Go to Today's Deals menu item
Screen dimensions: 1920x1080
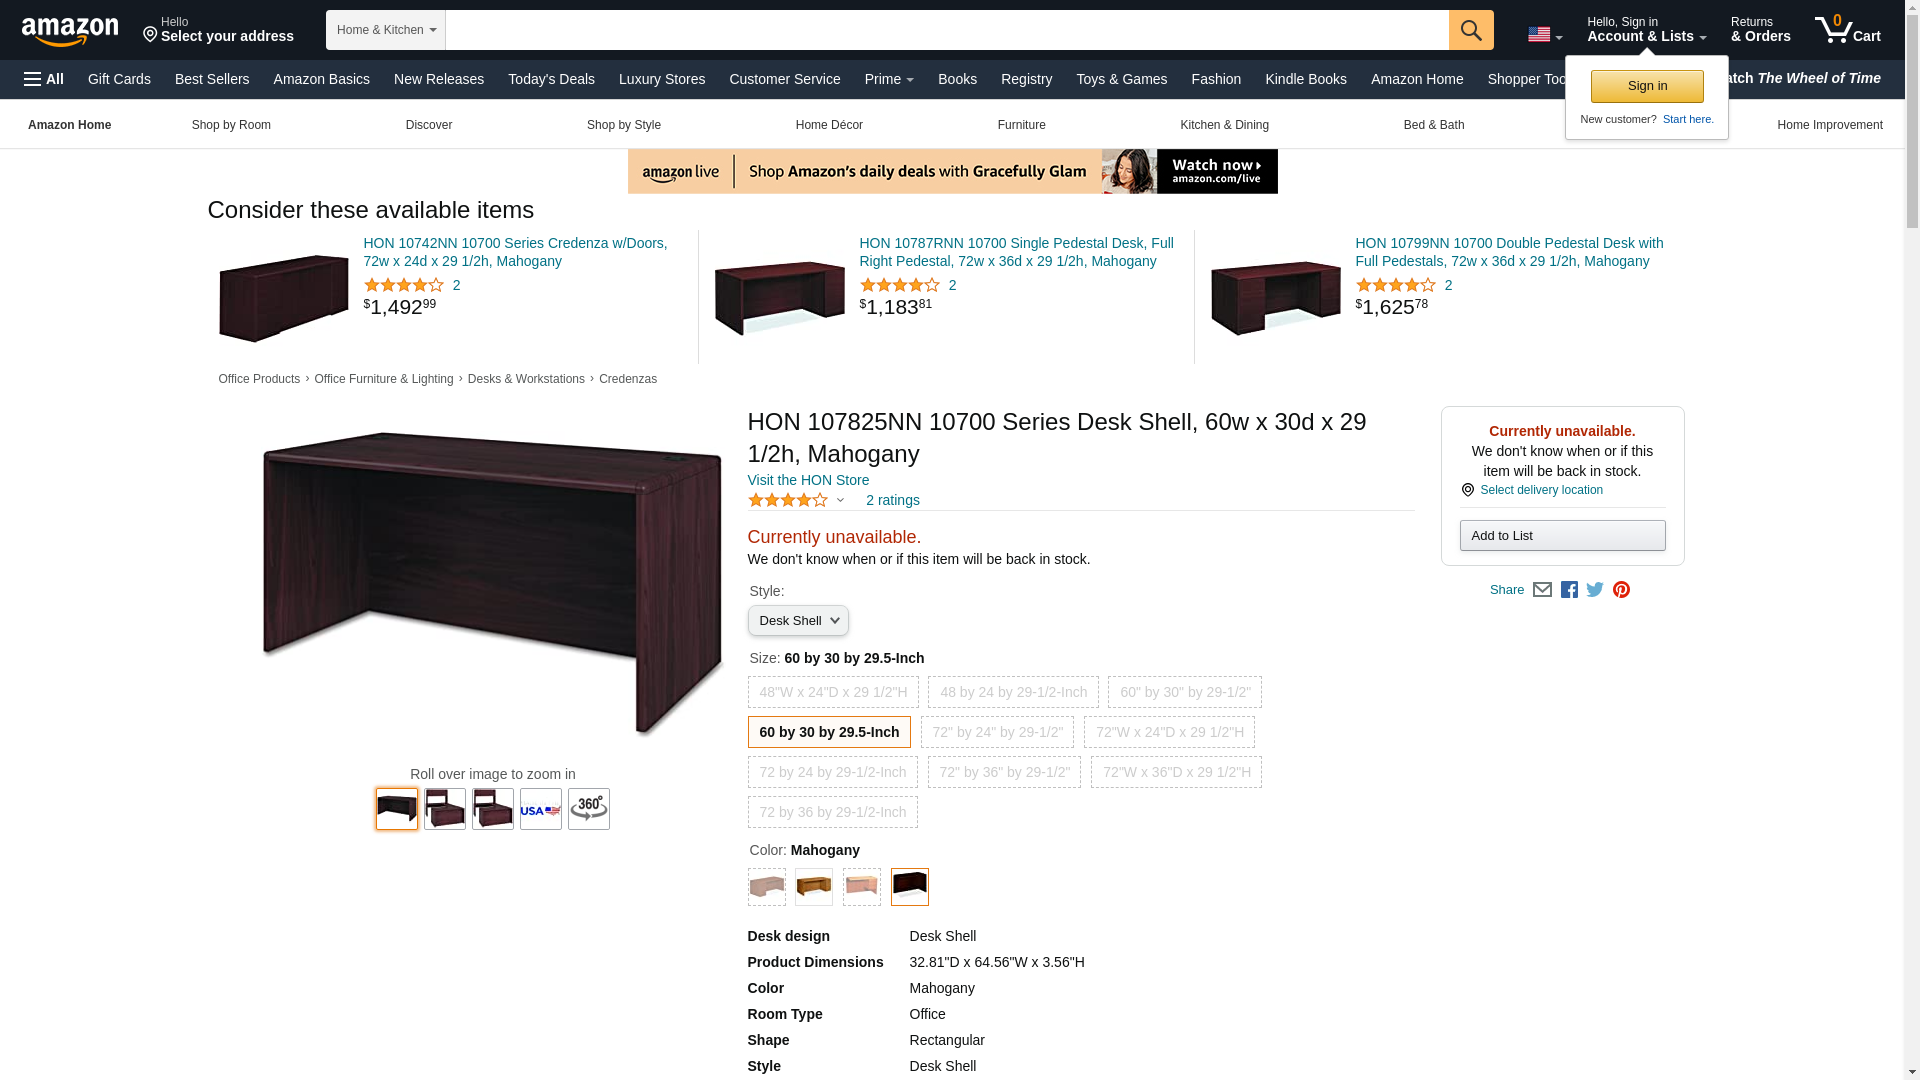(x=551, y=79)
